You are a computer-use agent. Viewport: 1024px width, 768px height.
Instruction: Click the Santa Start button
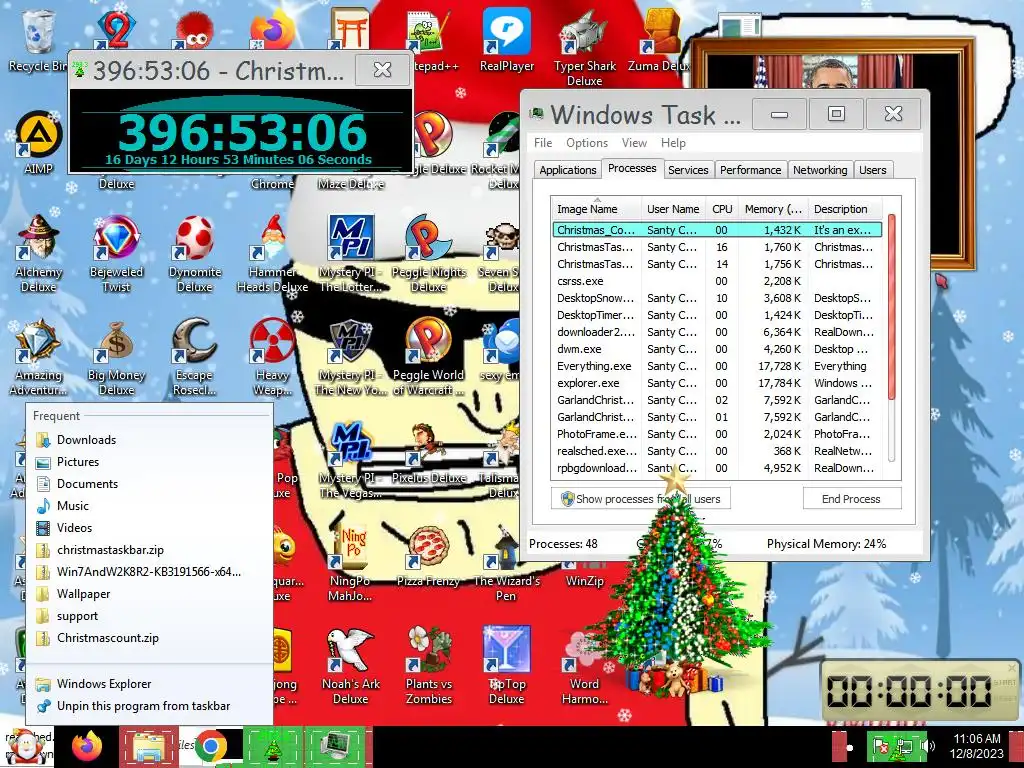[26, 745]
